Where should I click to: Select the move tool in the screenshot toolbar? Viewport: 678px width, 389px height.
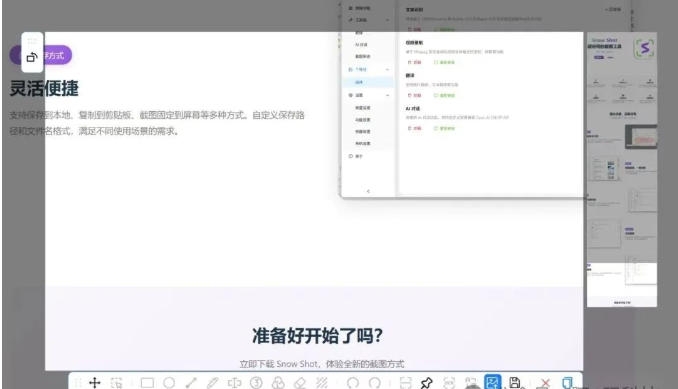coord(94,383)
